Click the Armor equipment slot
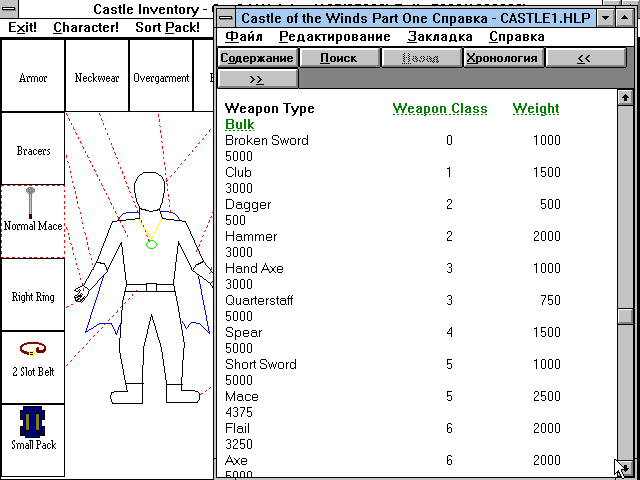The image size is (640, 480). click(33, 76)
